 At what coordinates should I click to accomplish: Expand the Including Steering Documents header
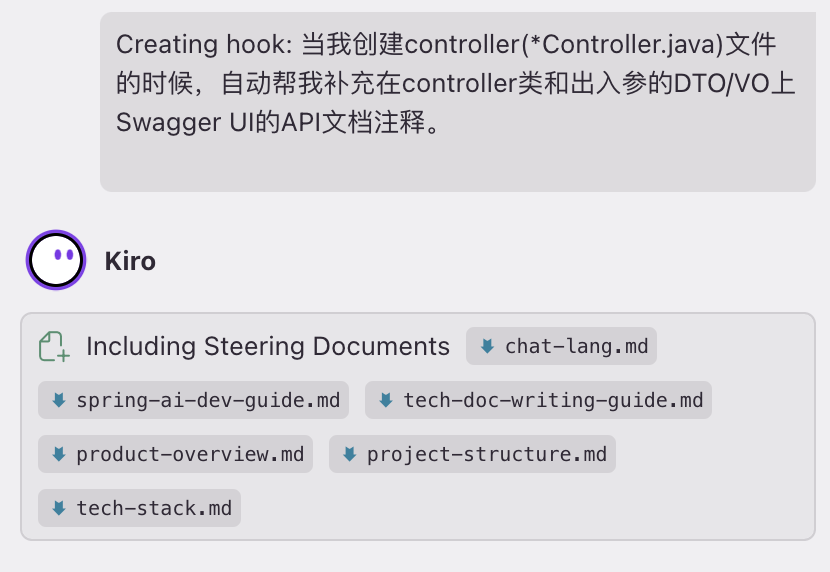(268, 347)
